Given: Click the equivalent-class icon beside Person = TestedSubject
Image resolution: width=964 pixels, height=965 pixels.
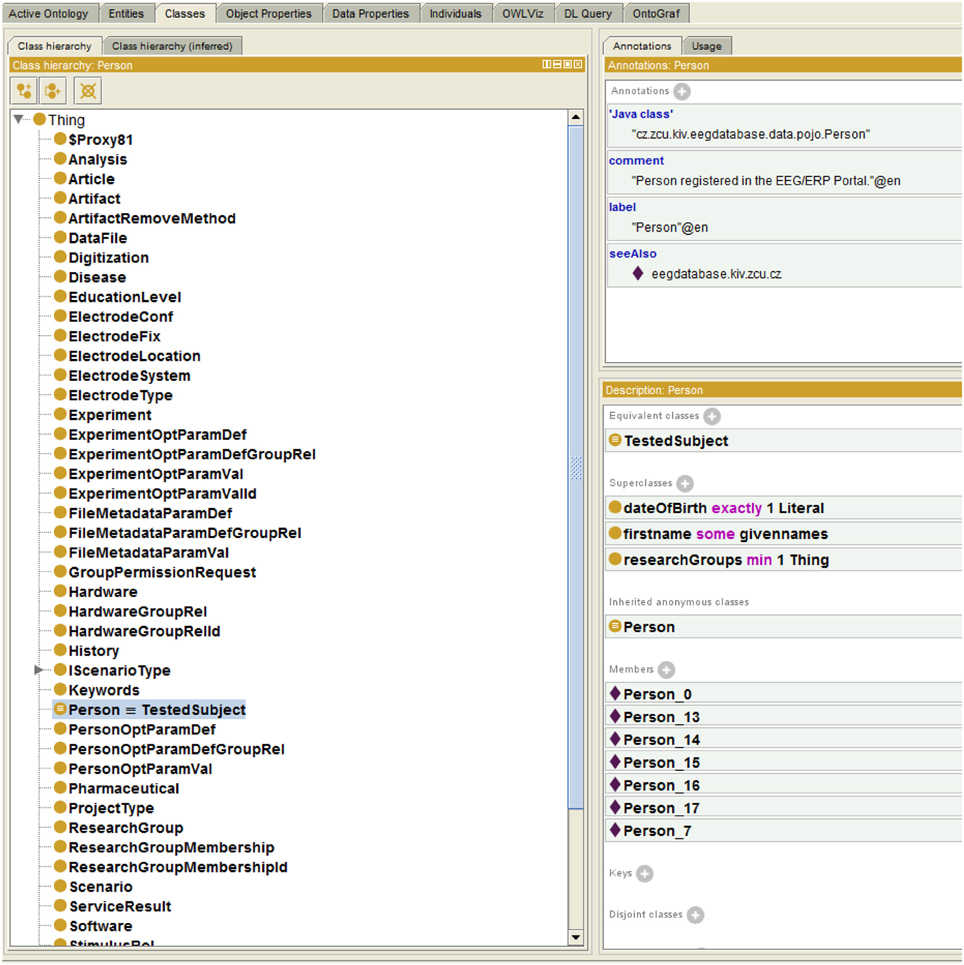Looking at the screenshot, I should 60,709.
